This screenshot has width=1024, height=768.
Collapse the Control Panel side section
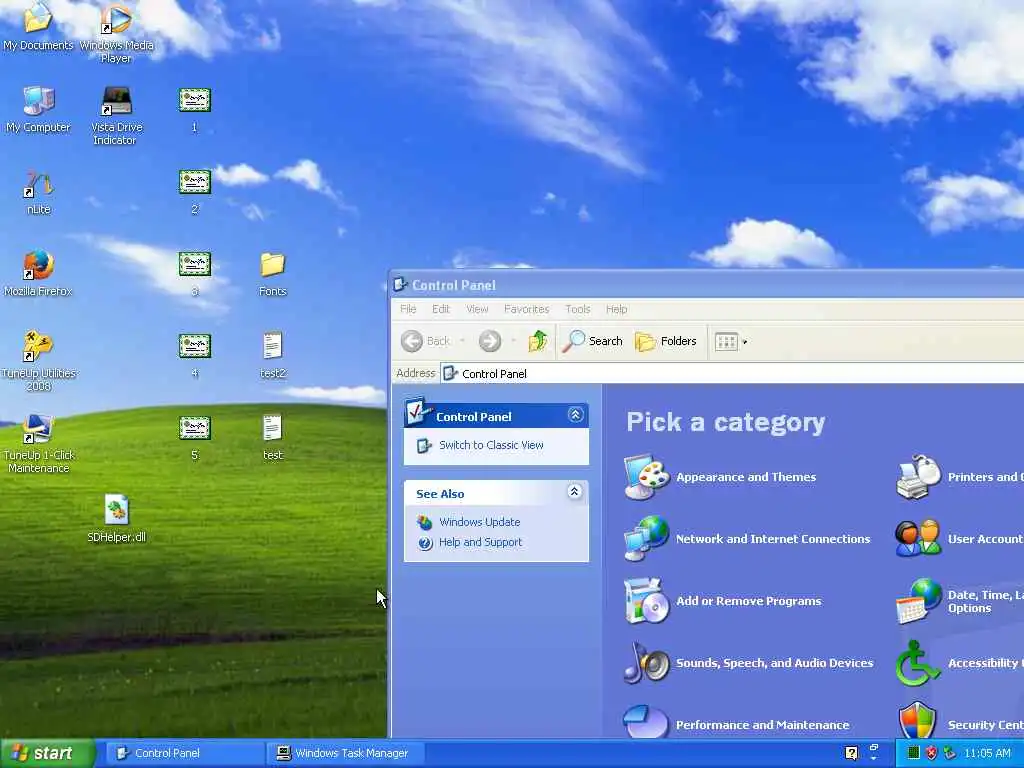pos(575,415)
